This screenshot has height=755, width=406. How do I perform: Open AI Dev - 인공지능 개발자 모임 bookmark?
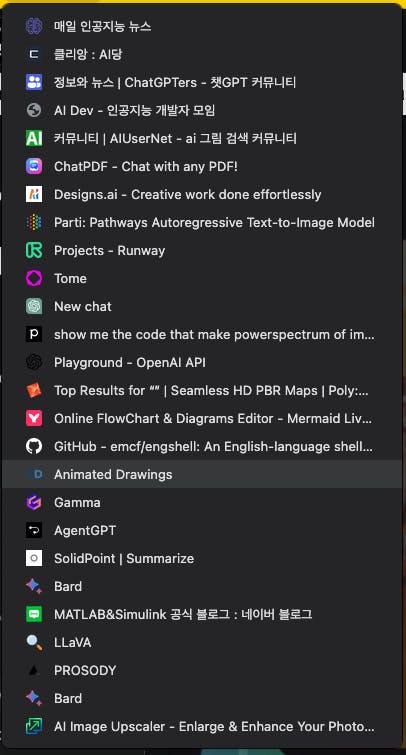click(202, 110)
